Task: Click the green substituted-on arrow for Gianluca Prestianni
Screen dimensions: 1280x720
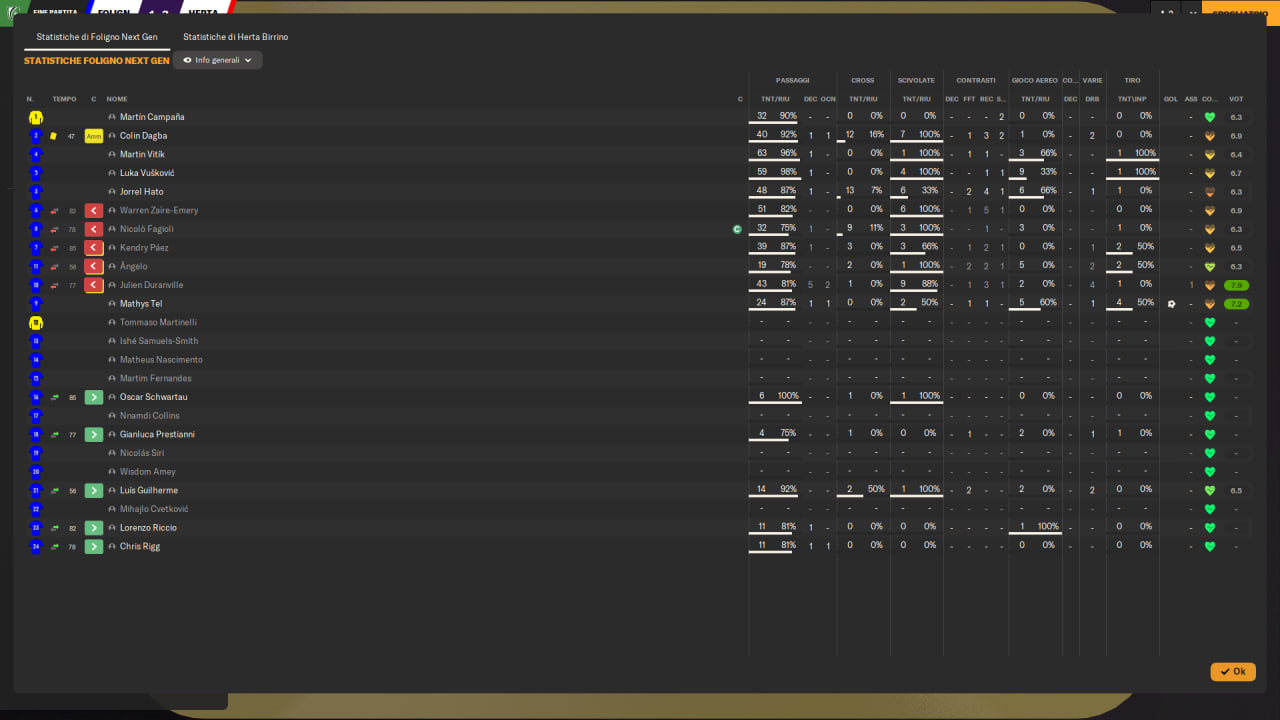Action: [94, 434]
